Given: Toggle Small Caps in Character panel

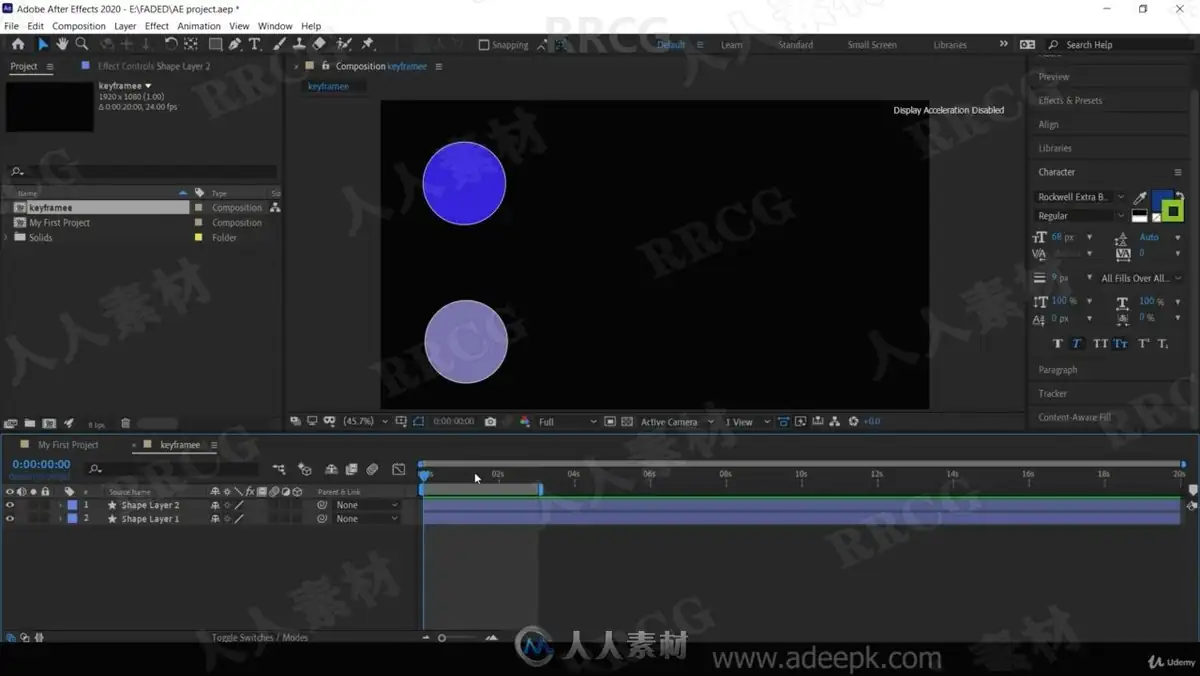Looking at the screenshot, I should point(1121,343).
